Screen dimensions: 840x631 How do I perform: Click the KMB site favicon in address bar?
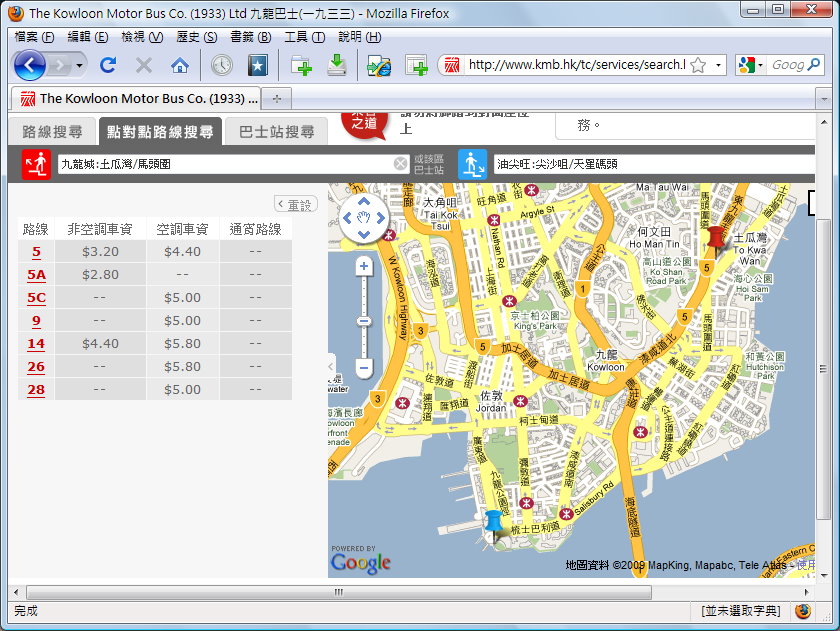click(x=452, y=65)
